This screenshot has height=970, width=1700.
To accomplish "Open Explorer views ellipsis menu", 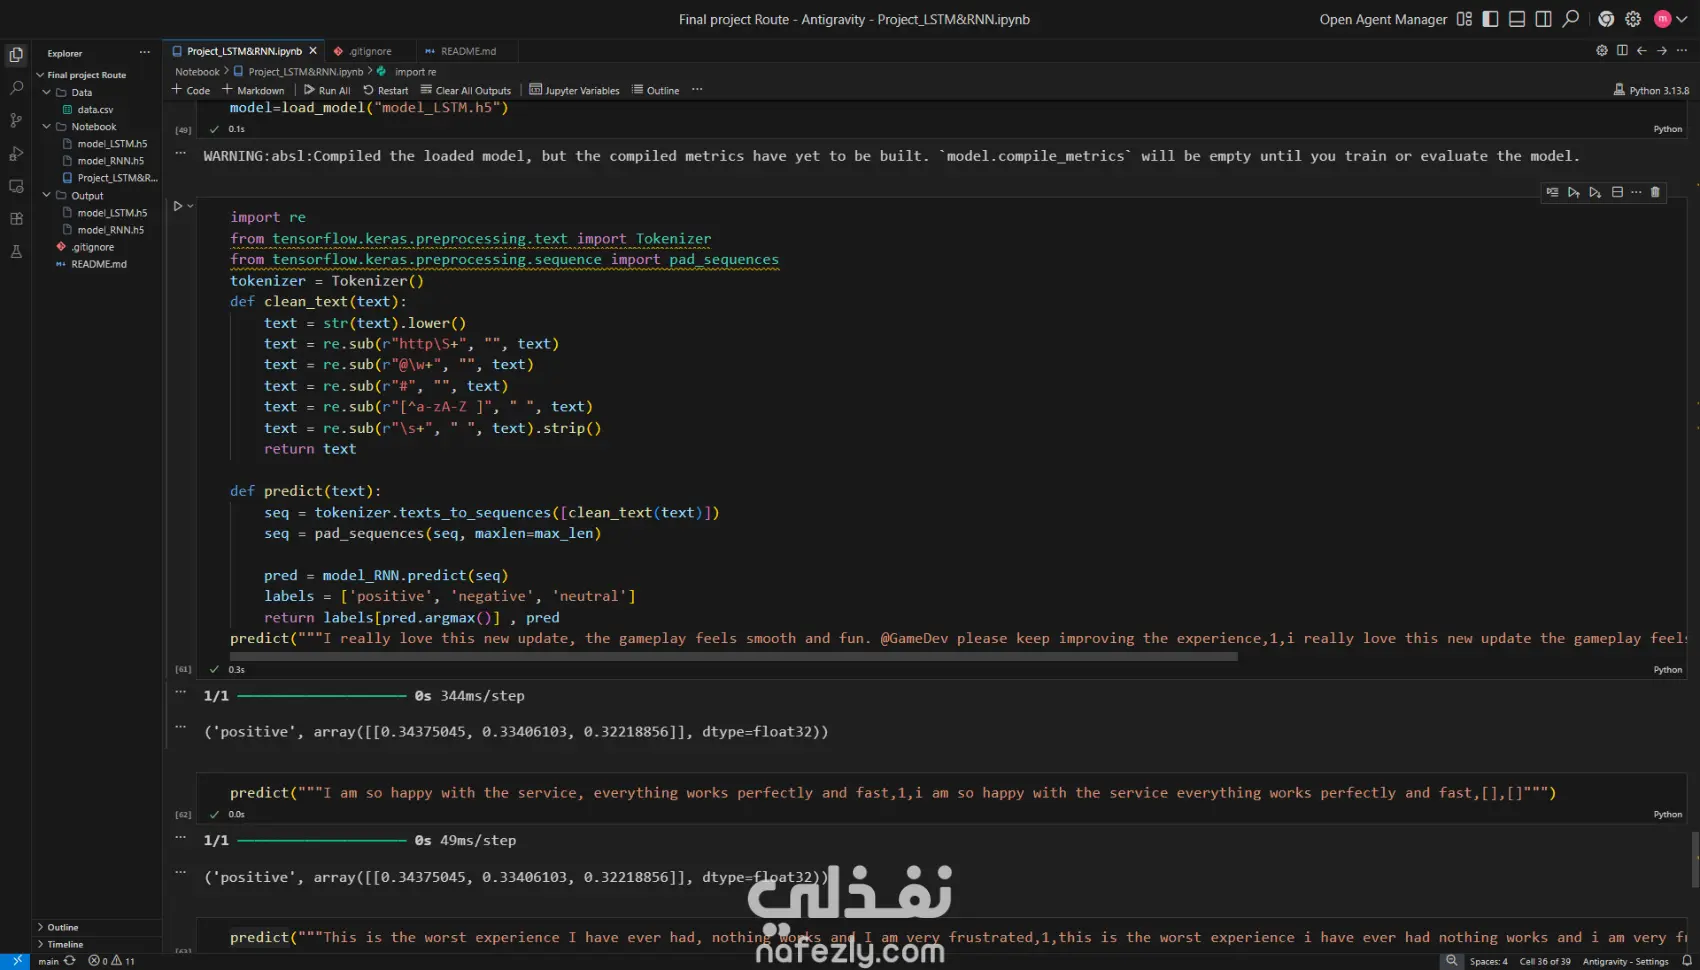I will (x=145, y=53).
